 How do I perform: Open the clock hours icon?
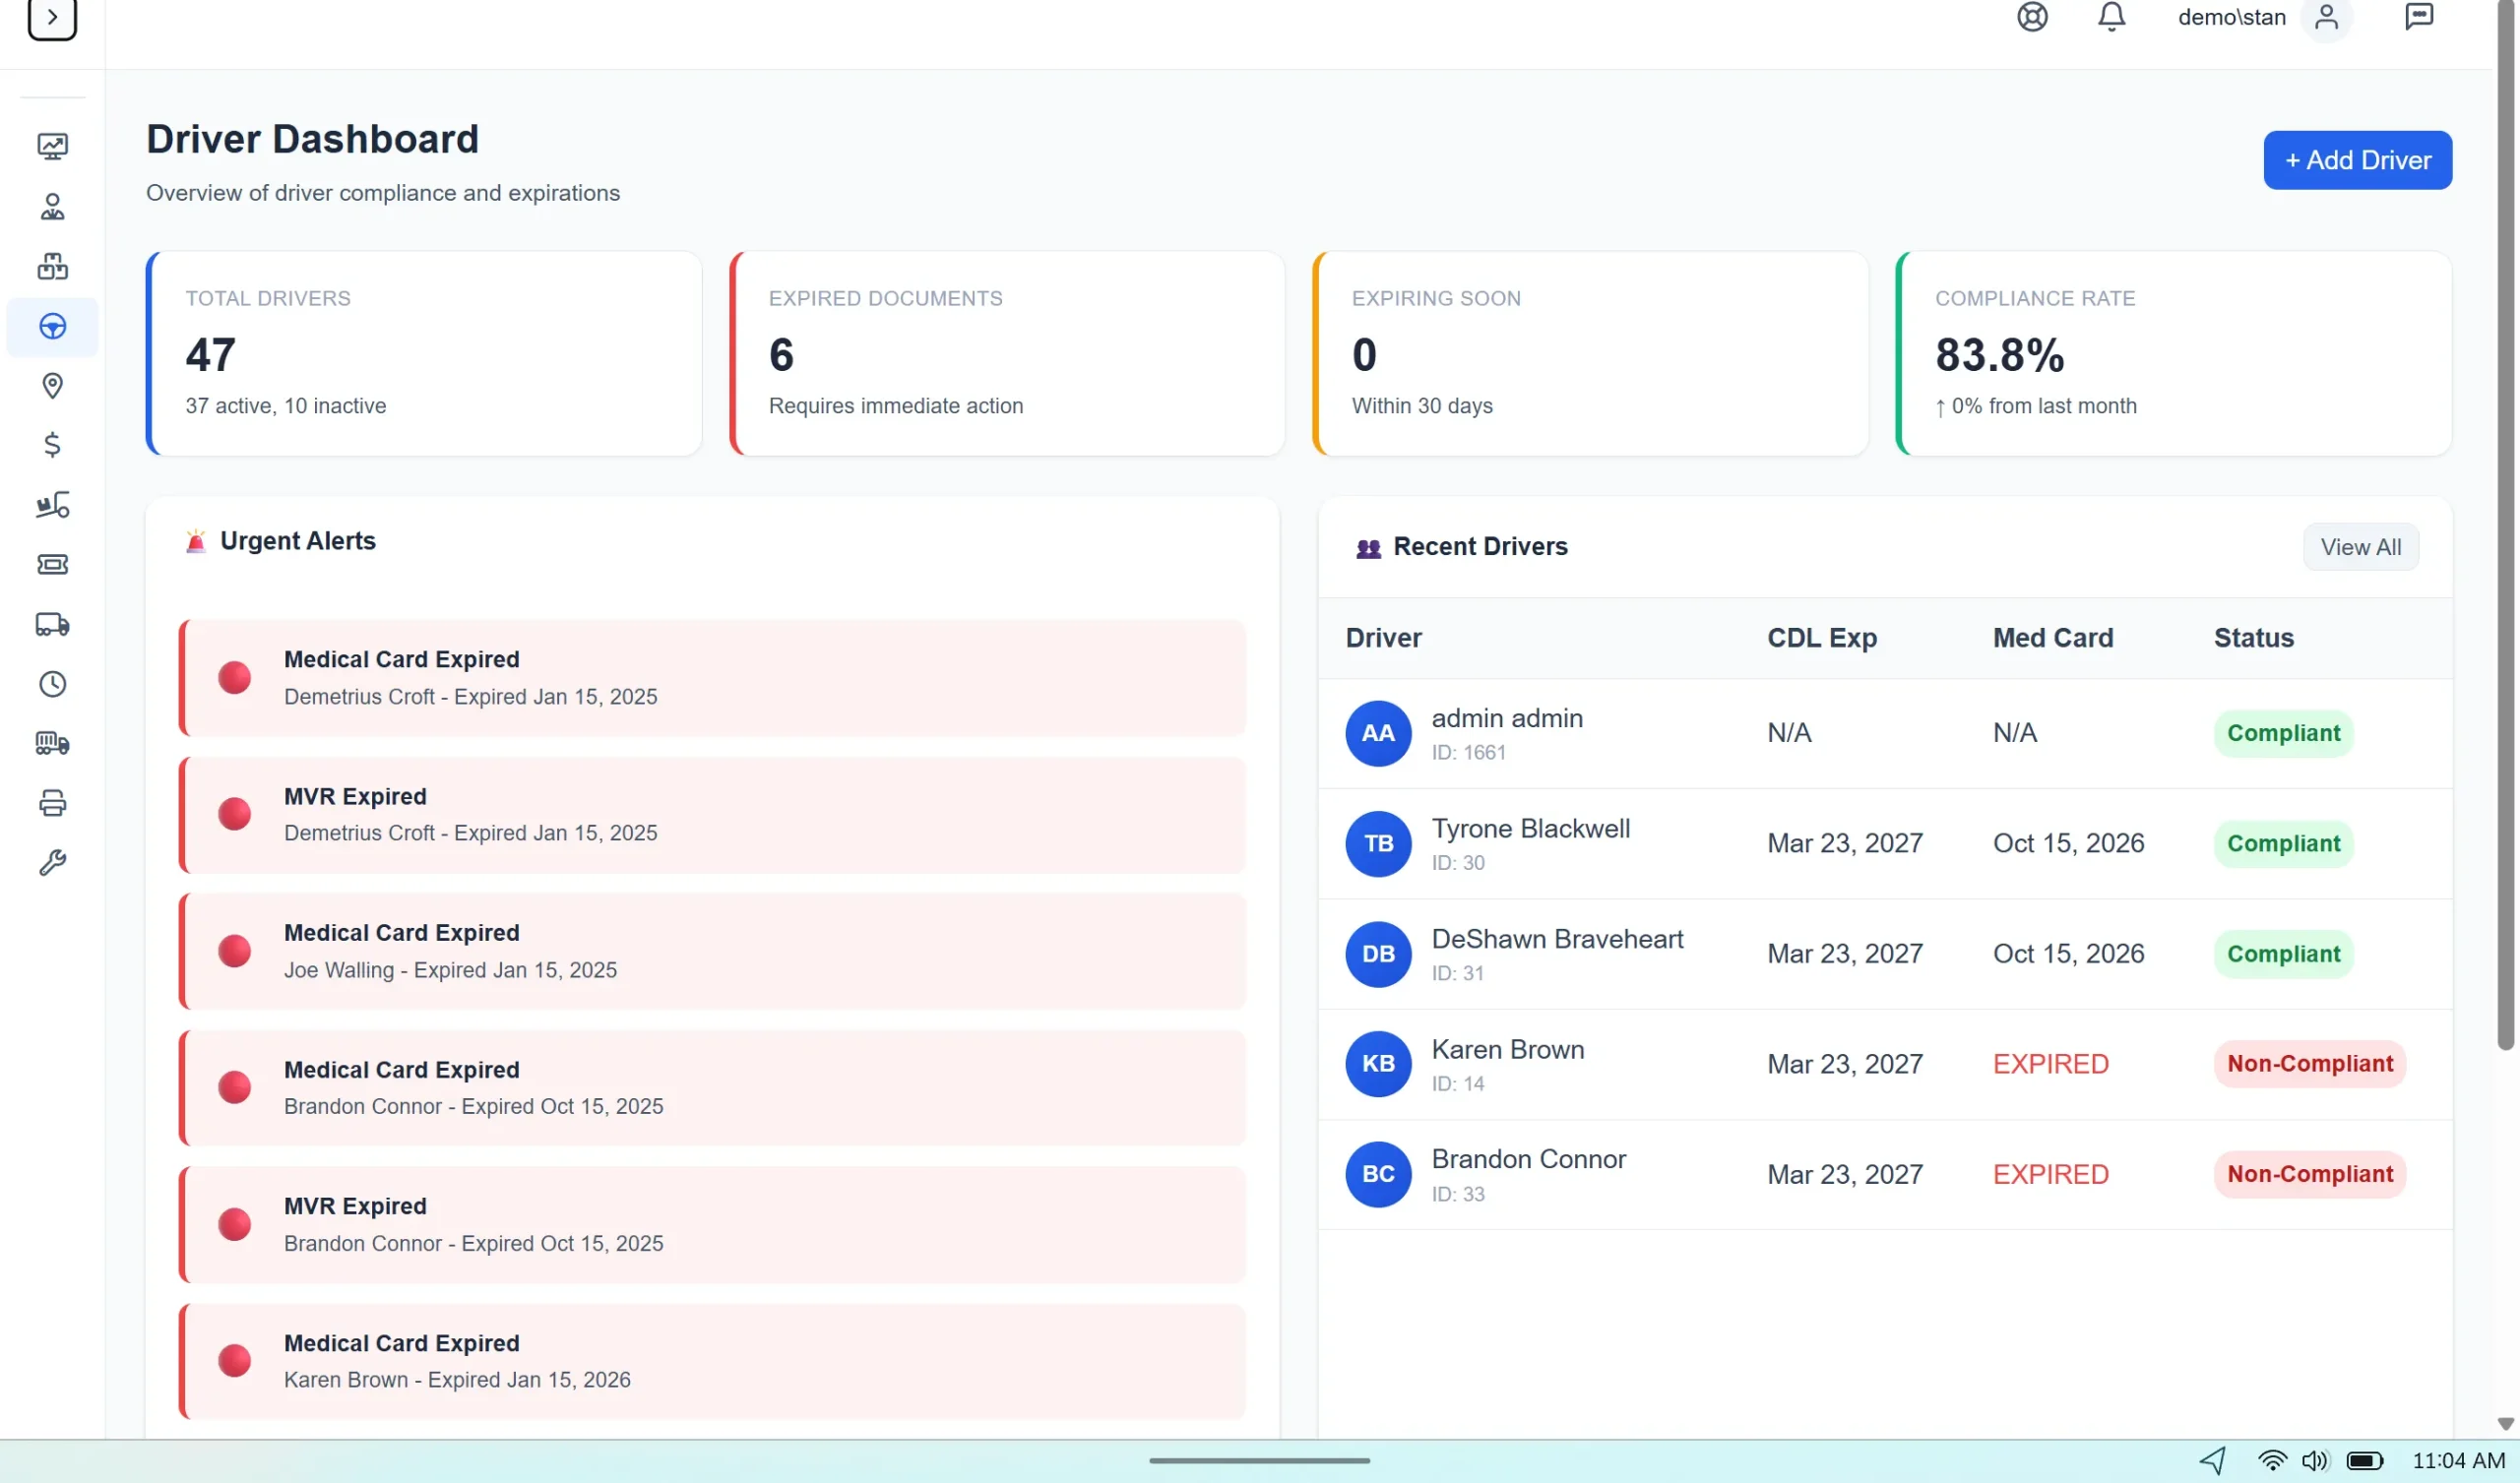(52, 684)
